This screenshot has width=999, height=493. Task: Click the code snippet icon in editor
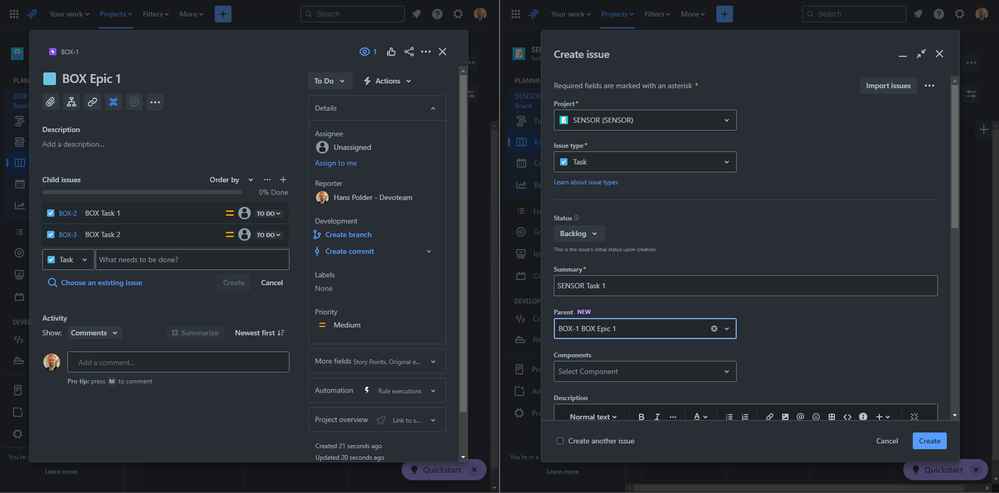pyautogui.click(x=847, y=417)
